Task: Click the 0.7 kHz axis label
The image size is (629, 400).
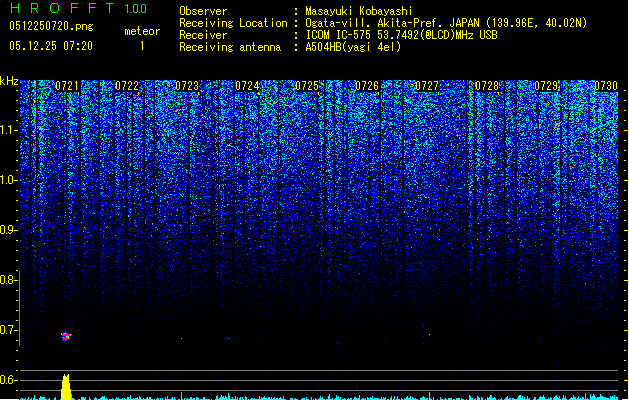Action: 8,330
